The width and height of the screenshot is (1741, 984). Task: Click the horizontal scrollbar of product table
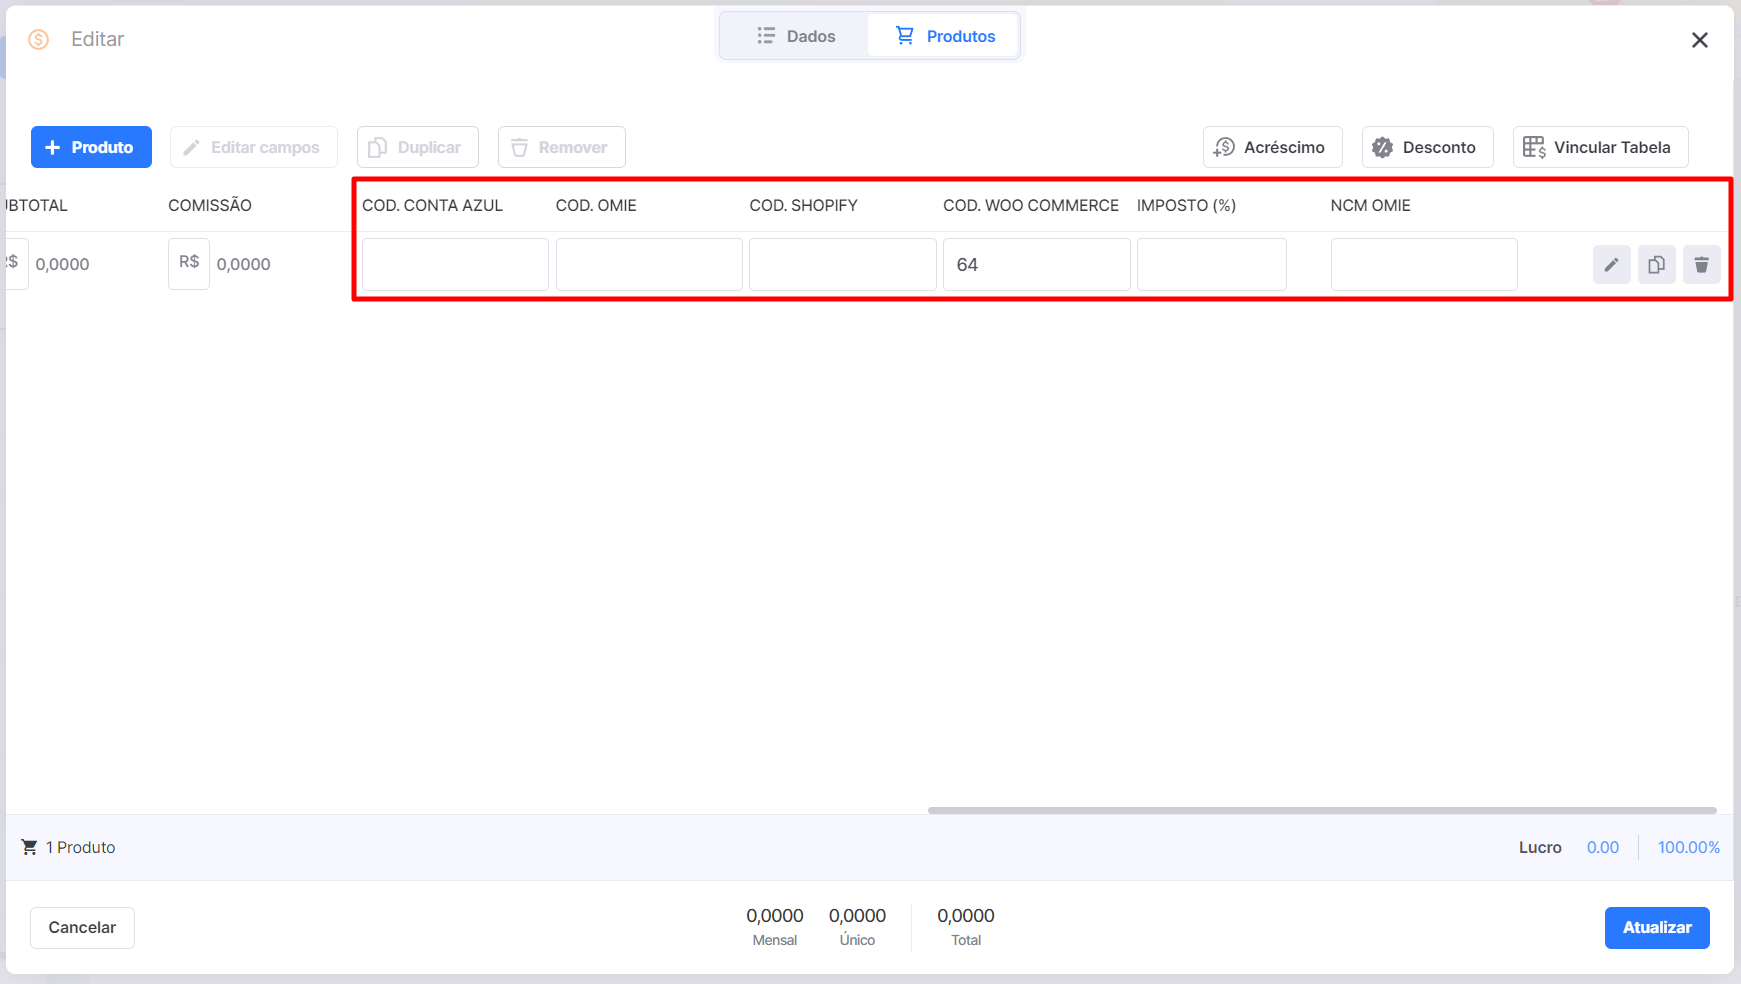coord(1322,810)
